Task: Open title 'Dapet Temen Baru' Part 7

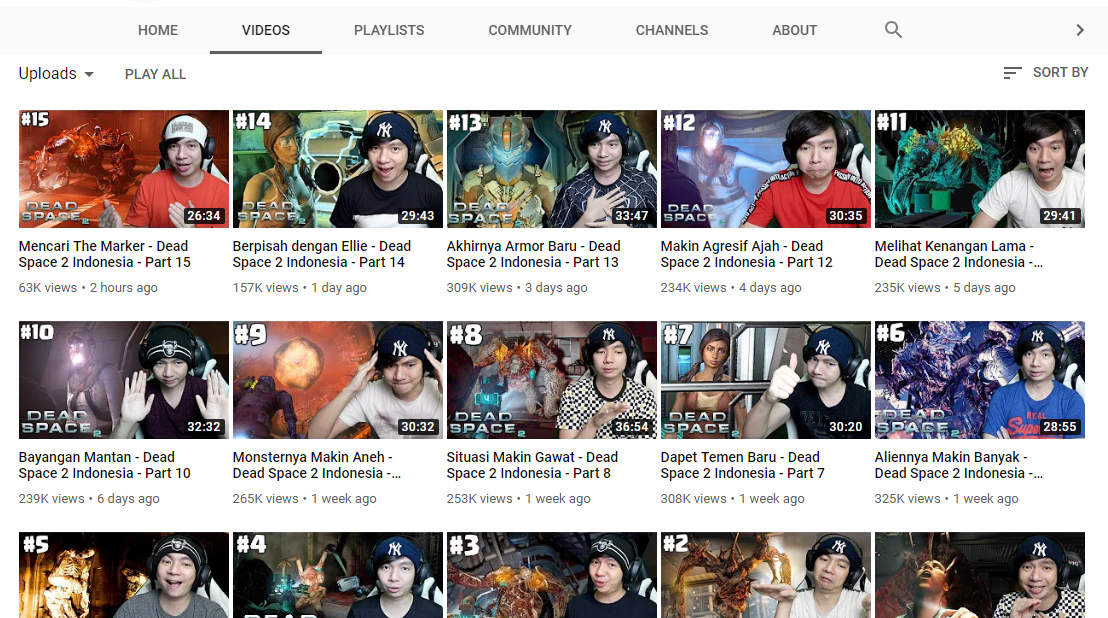Action: click(x=743, y=465)
